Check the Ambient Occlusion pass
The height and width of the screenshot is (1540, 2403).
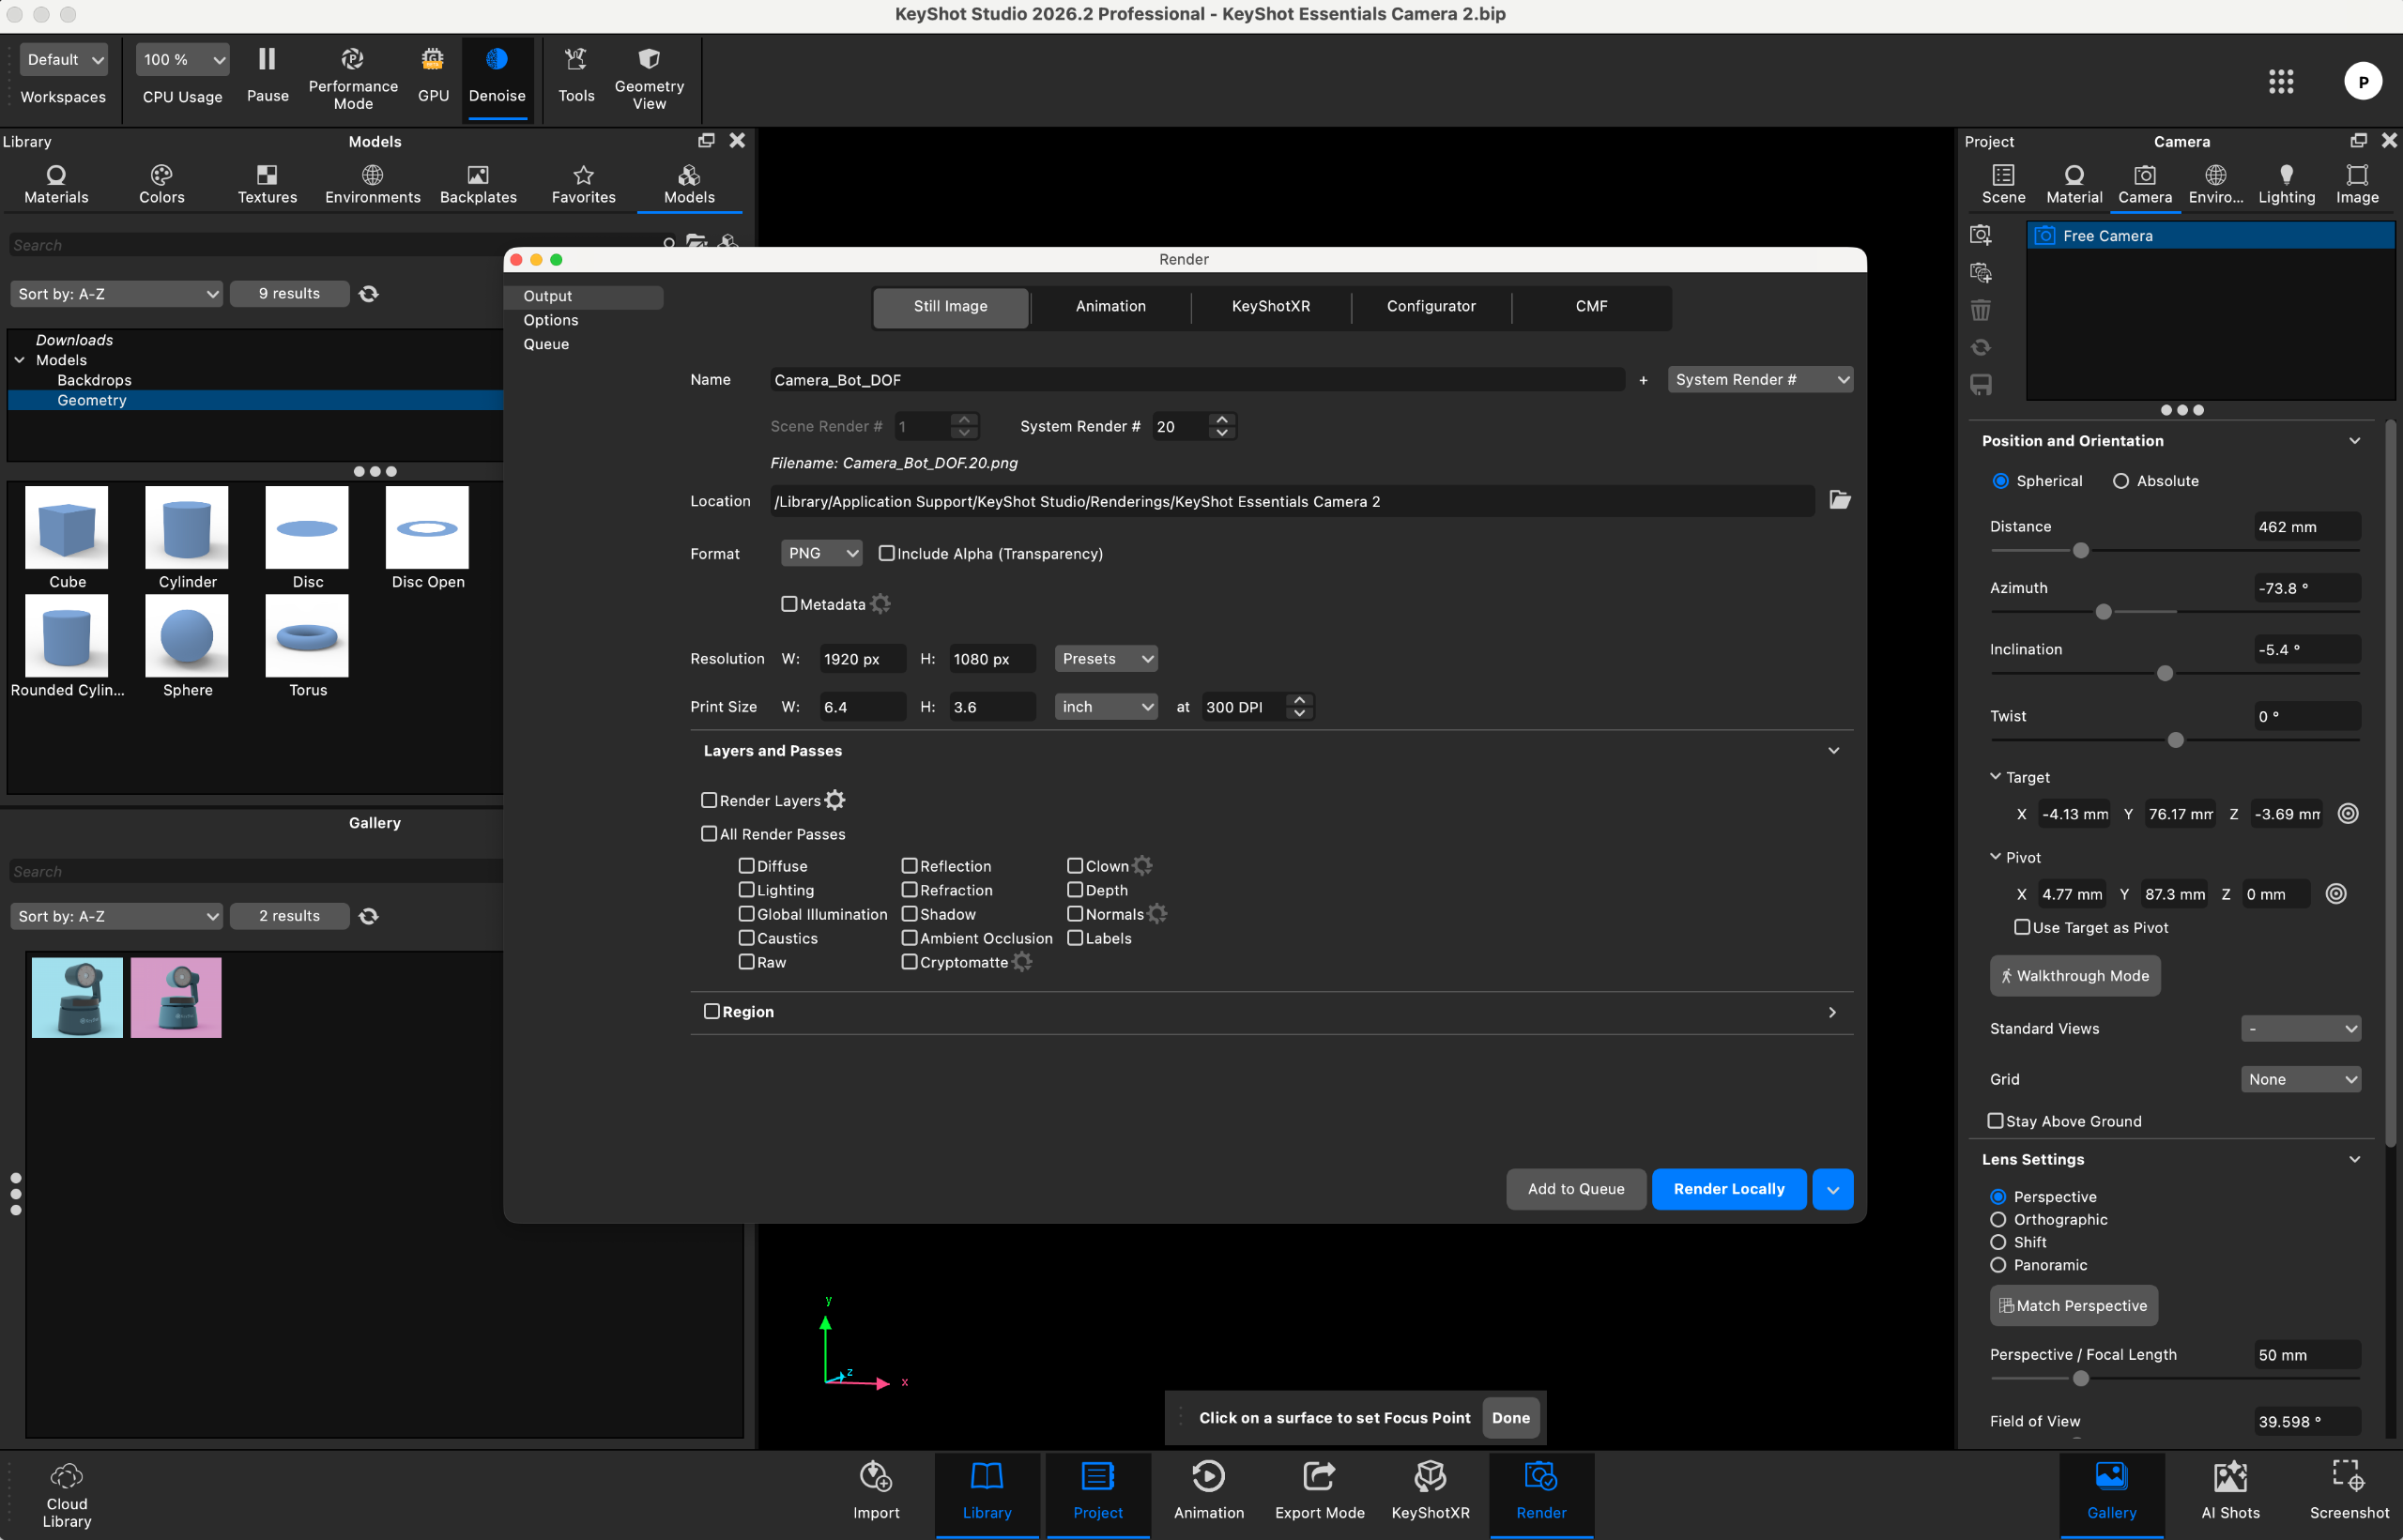click(x=909, y=938)
